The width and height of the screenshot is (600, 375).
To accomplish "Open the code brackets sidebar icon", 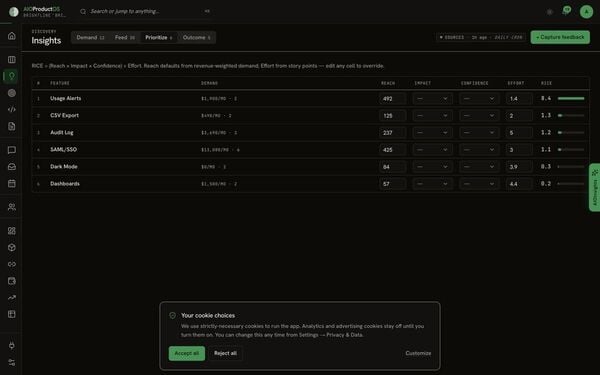I will [x=12, y=109].
